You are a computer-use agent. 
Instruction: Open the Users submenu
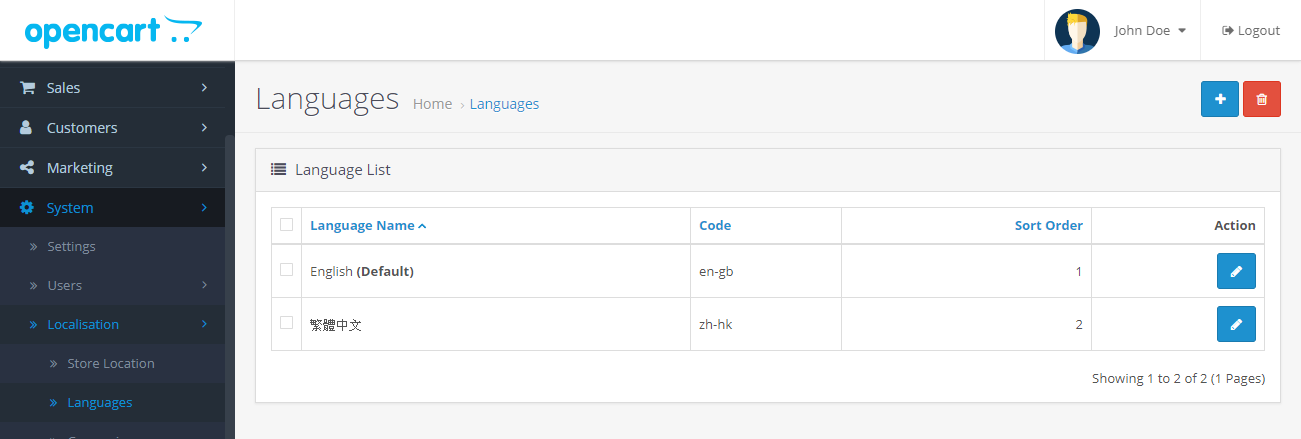pos(112,285)
